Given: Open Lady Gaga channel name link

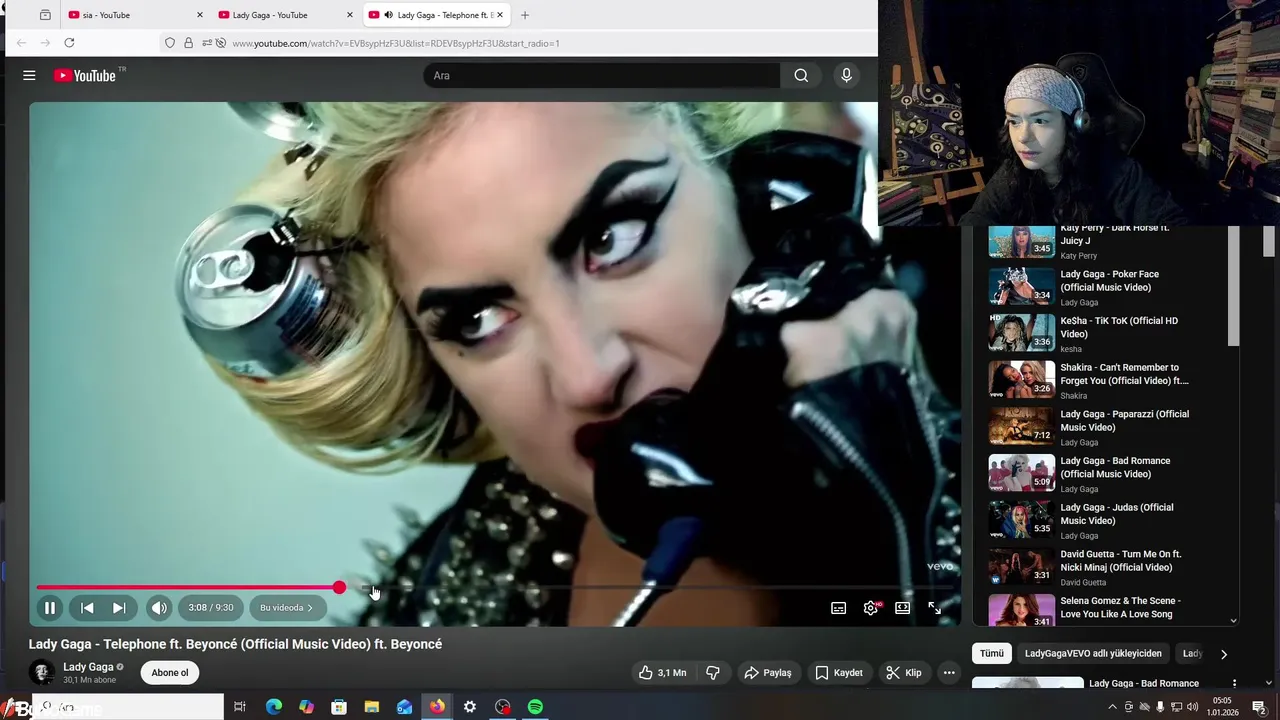Looking at the screenshot, I should point(88,667).
